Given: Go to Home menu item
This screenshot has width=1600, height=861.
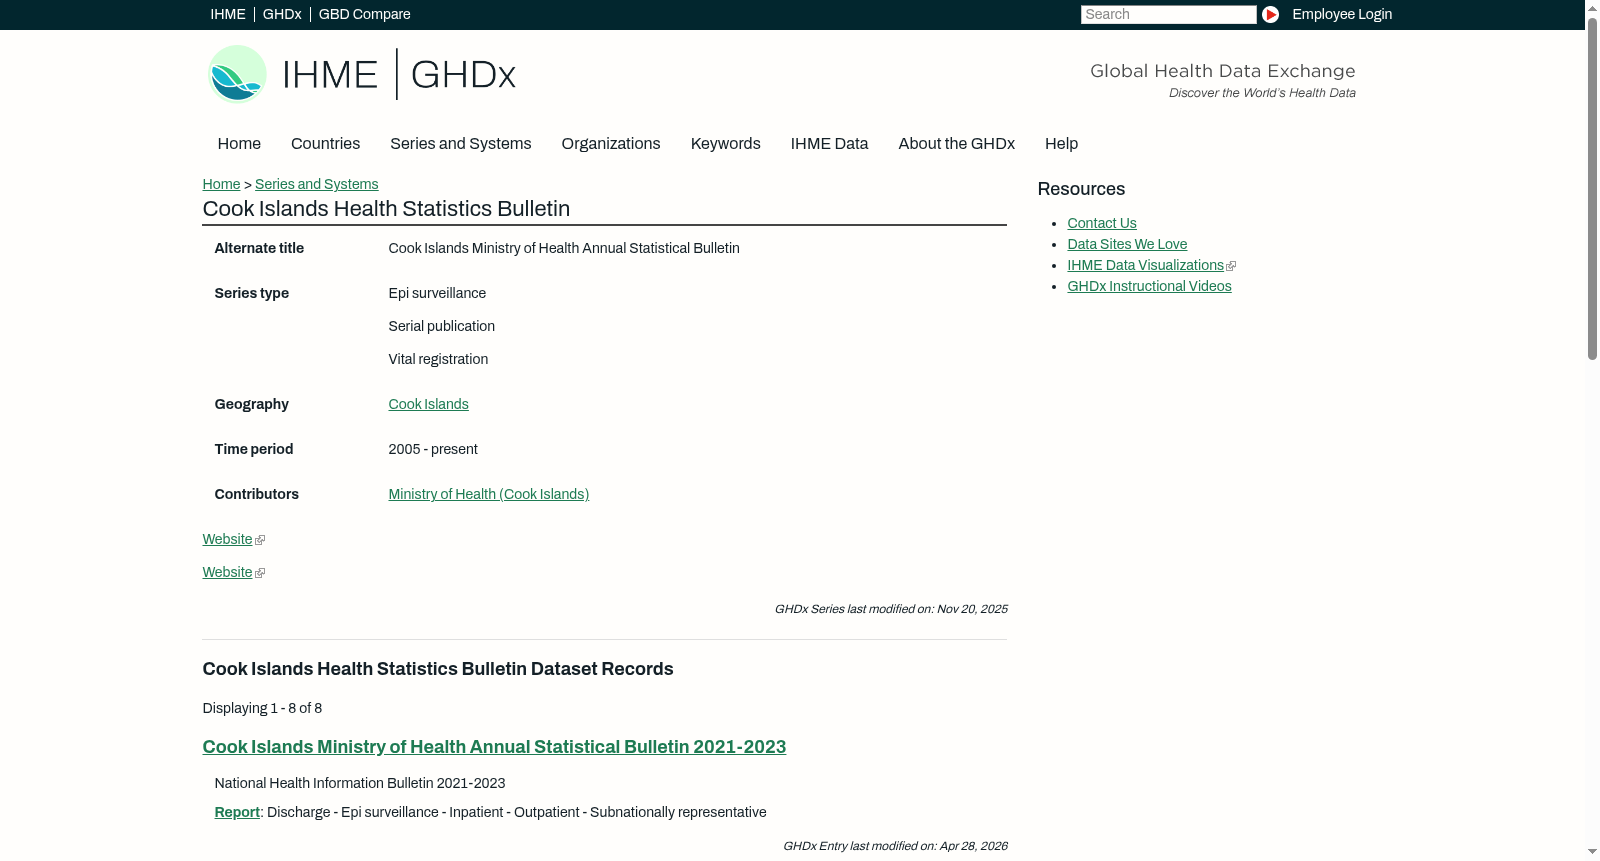Looking at the screenshot, I should [x=239, y=144].
